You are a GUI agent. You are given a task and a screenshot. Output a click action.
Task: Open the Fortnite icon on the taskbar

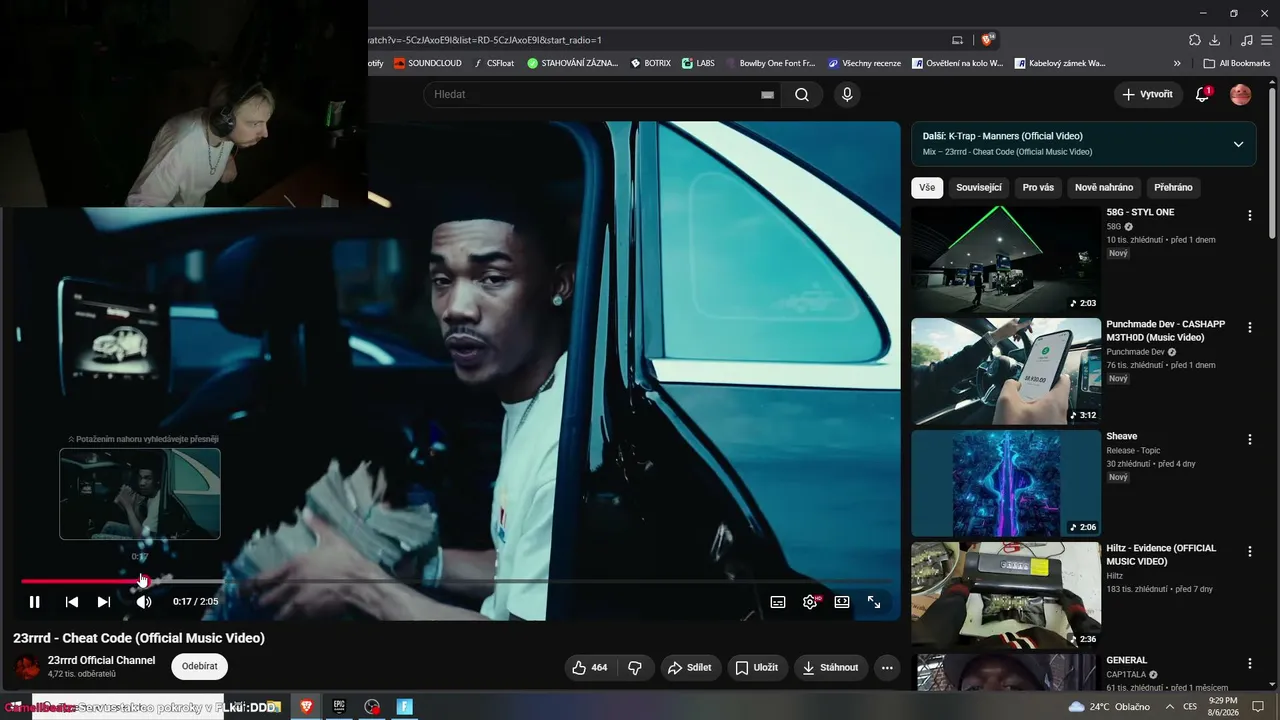(x=405, y=707)
